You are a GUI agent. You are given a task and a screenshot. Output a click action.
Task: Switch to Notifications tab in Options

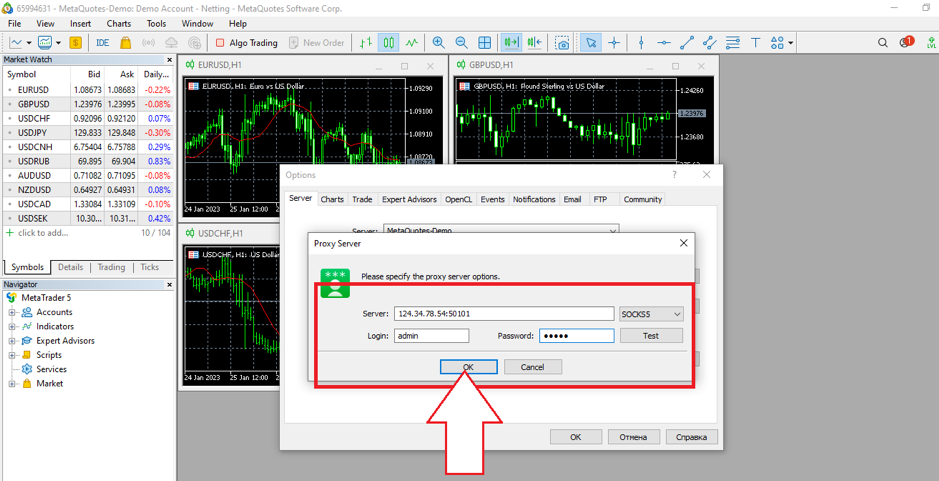point(534,199)
